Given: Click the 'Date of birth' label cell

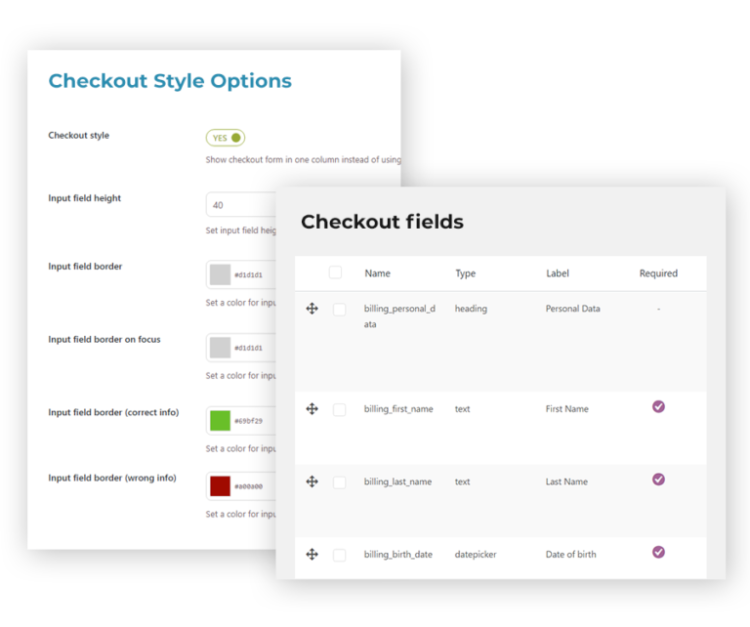Looking at the screenshot, I should click(x=571, y=554).
